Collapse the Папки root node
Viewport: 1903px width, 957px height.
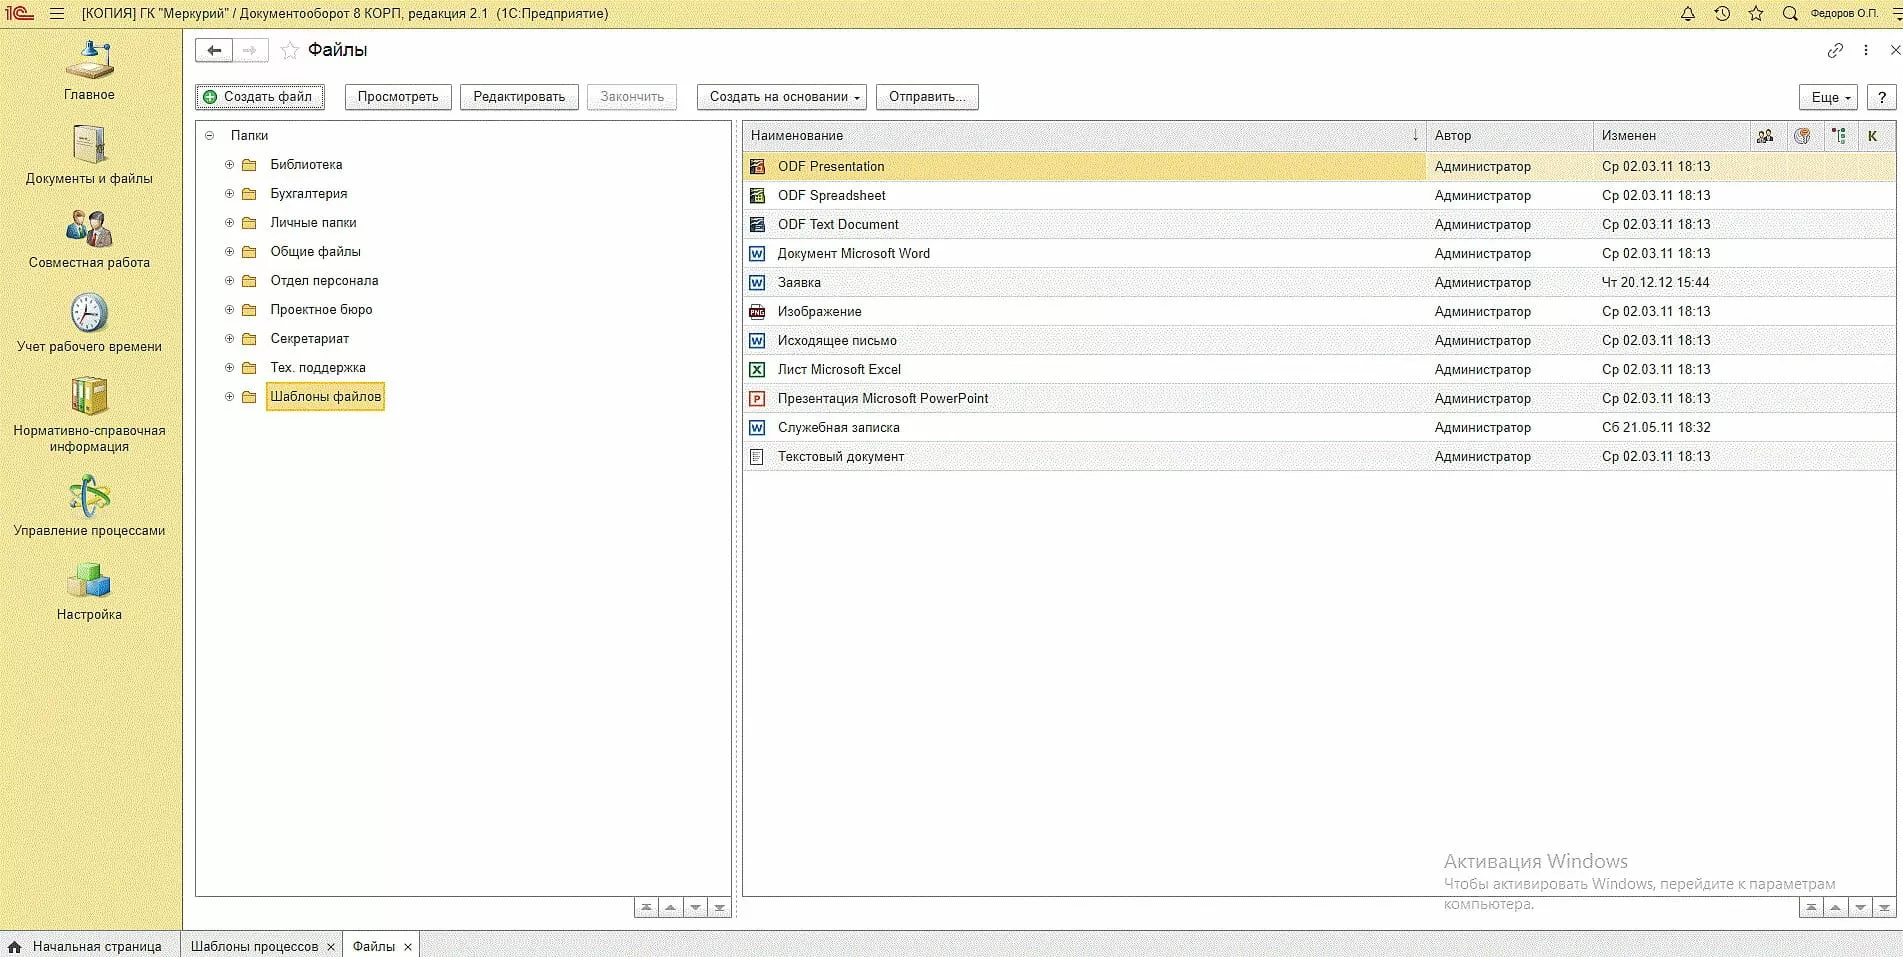point(209,136)
